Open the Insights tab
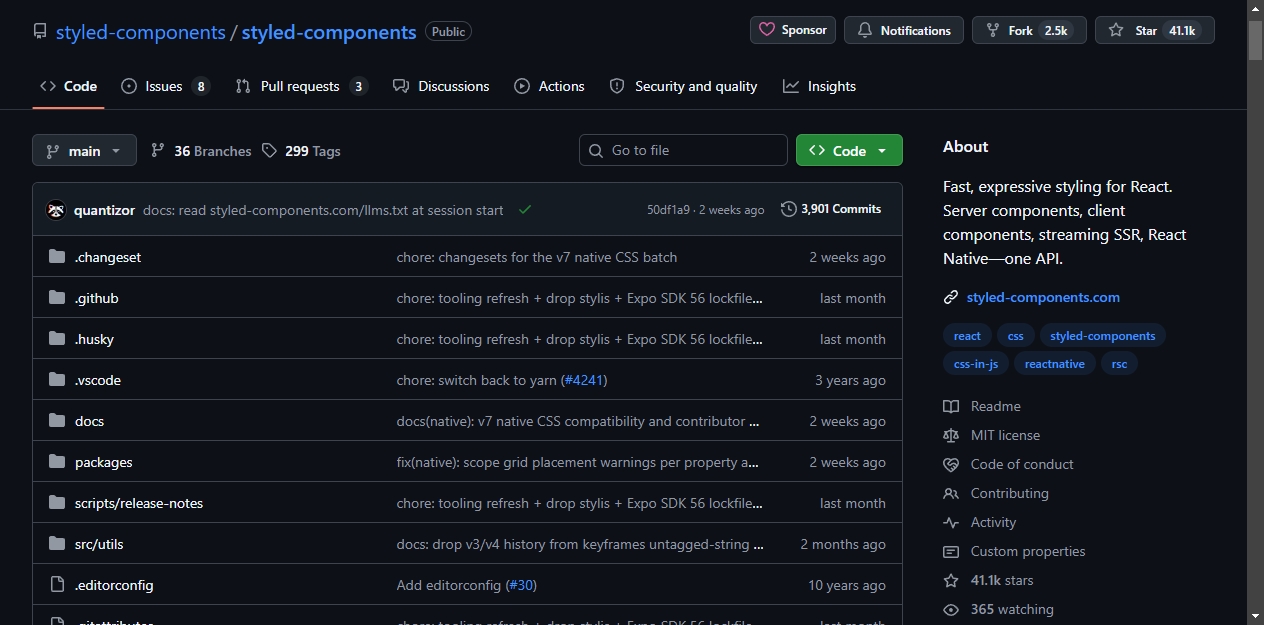This screenshot has width=1264, height=625. [819, 86]
